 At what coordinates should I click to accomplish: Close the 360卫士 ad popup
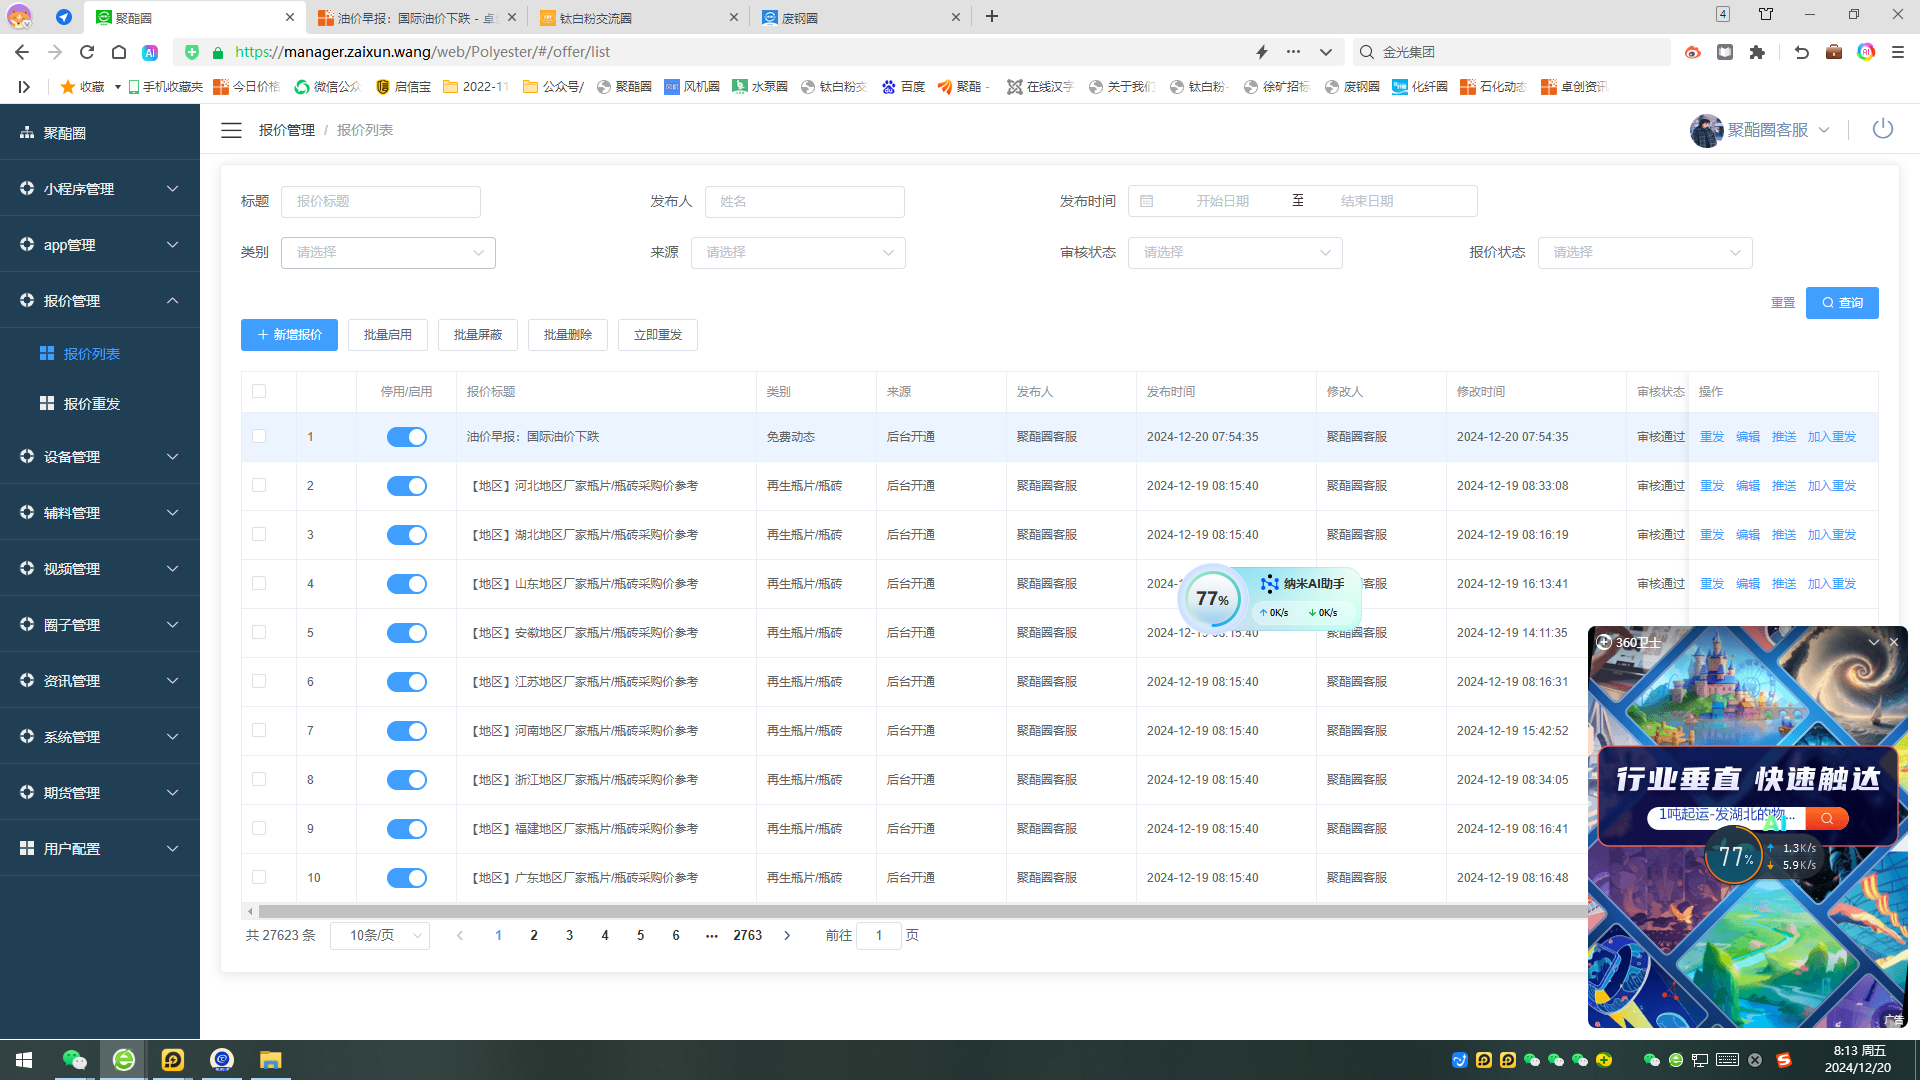click(1893, 642)
